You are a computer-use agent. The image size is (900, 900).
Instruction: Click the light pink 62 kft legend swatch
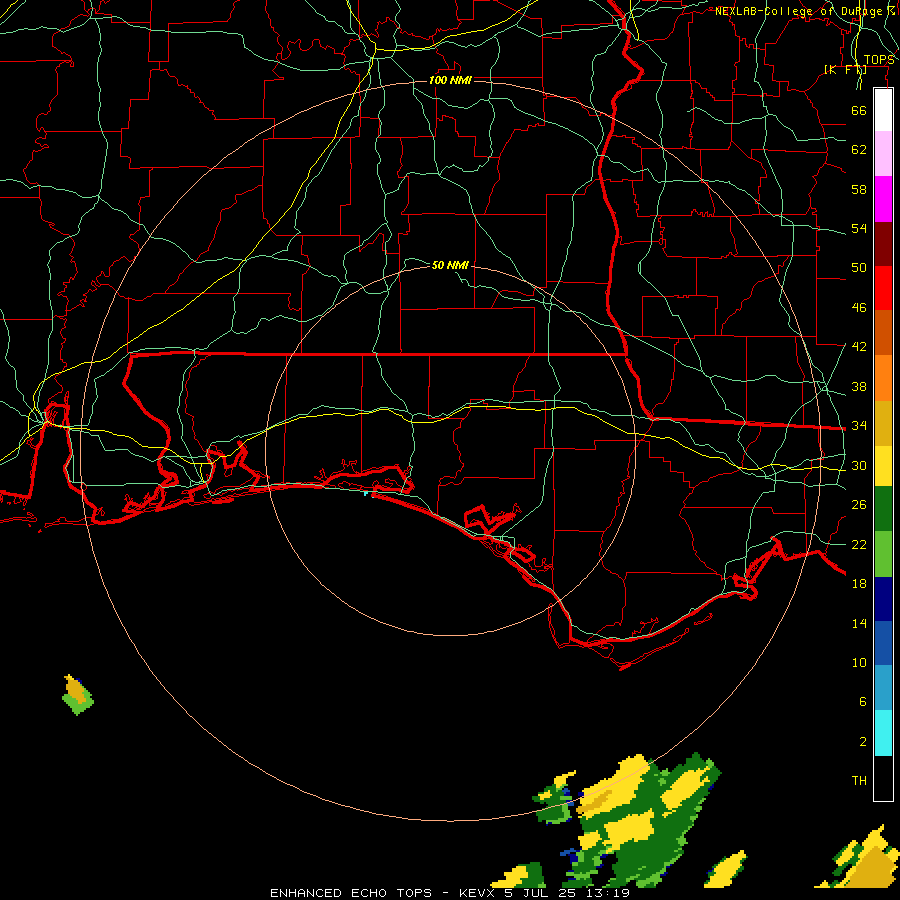(x=883, y=153)
